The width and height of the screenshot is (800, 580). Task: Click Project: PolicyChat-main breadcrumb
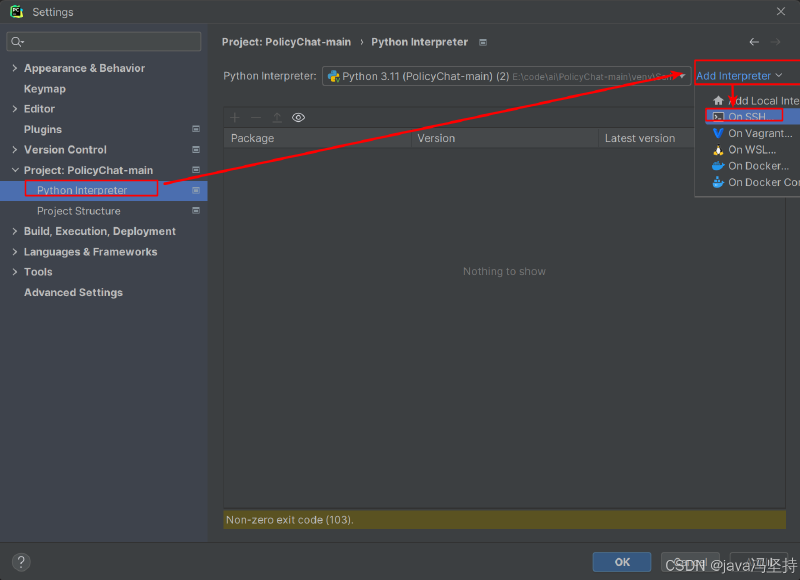[286, 42]
